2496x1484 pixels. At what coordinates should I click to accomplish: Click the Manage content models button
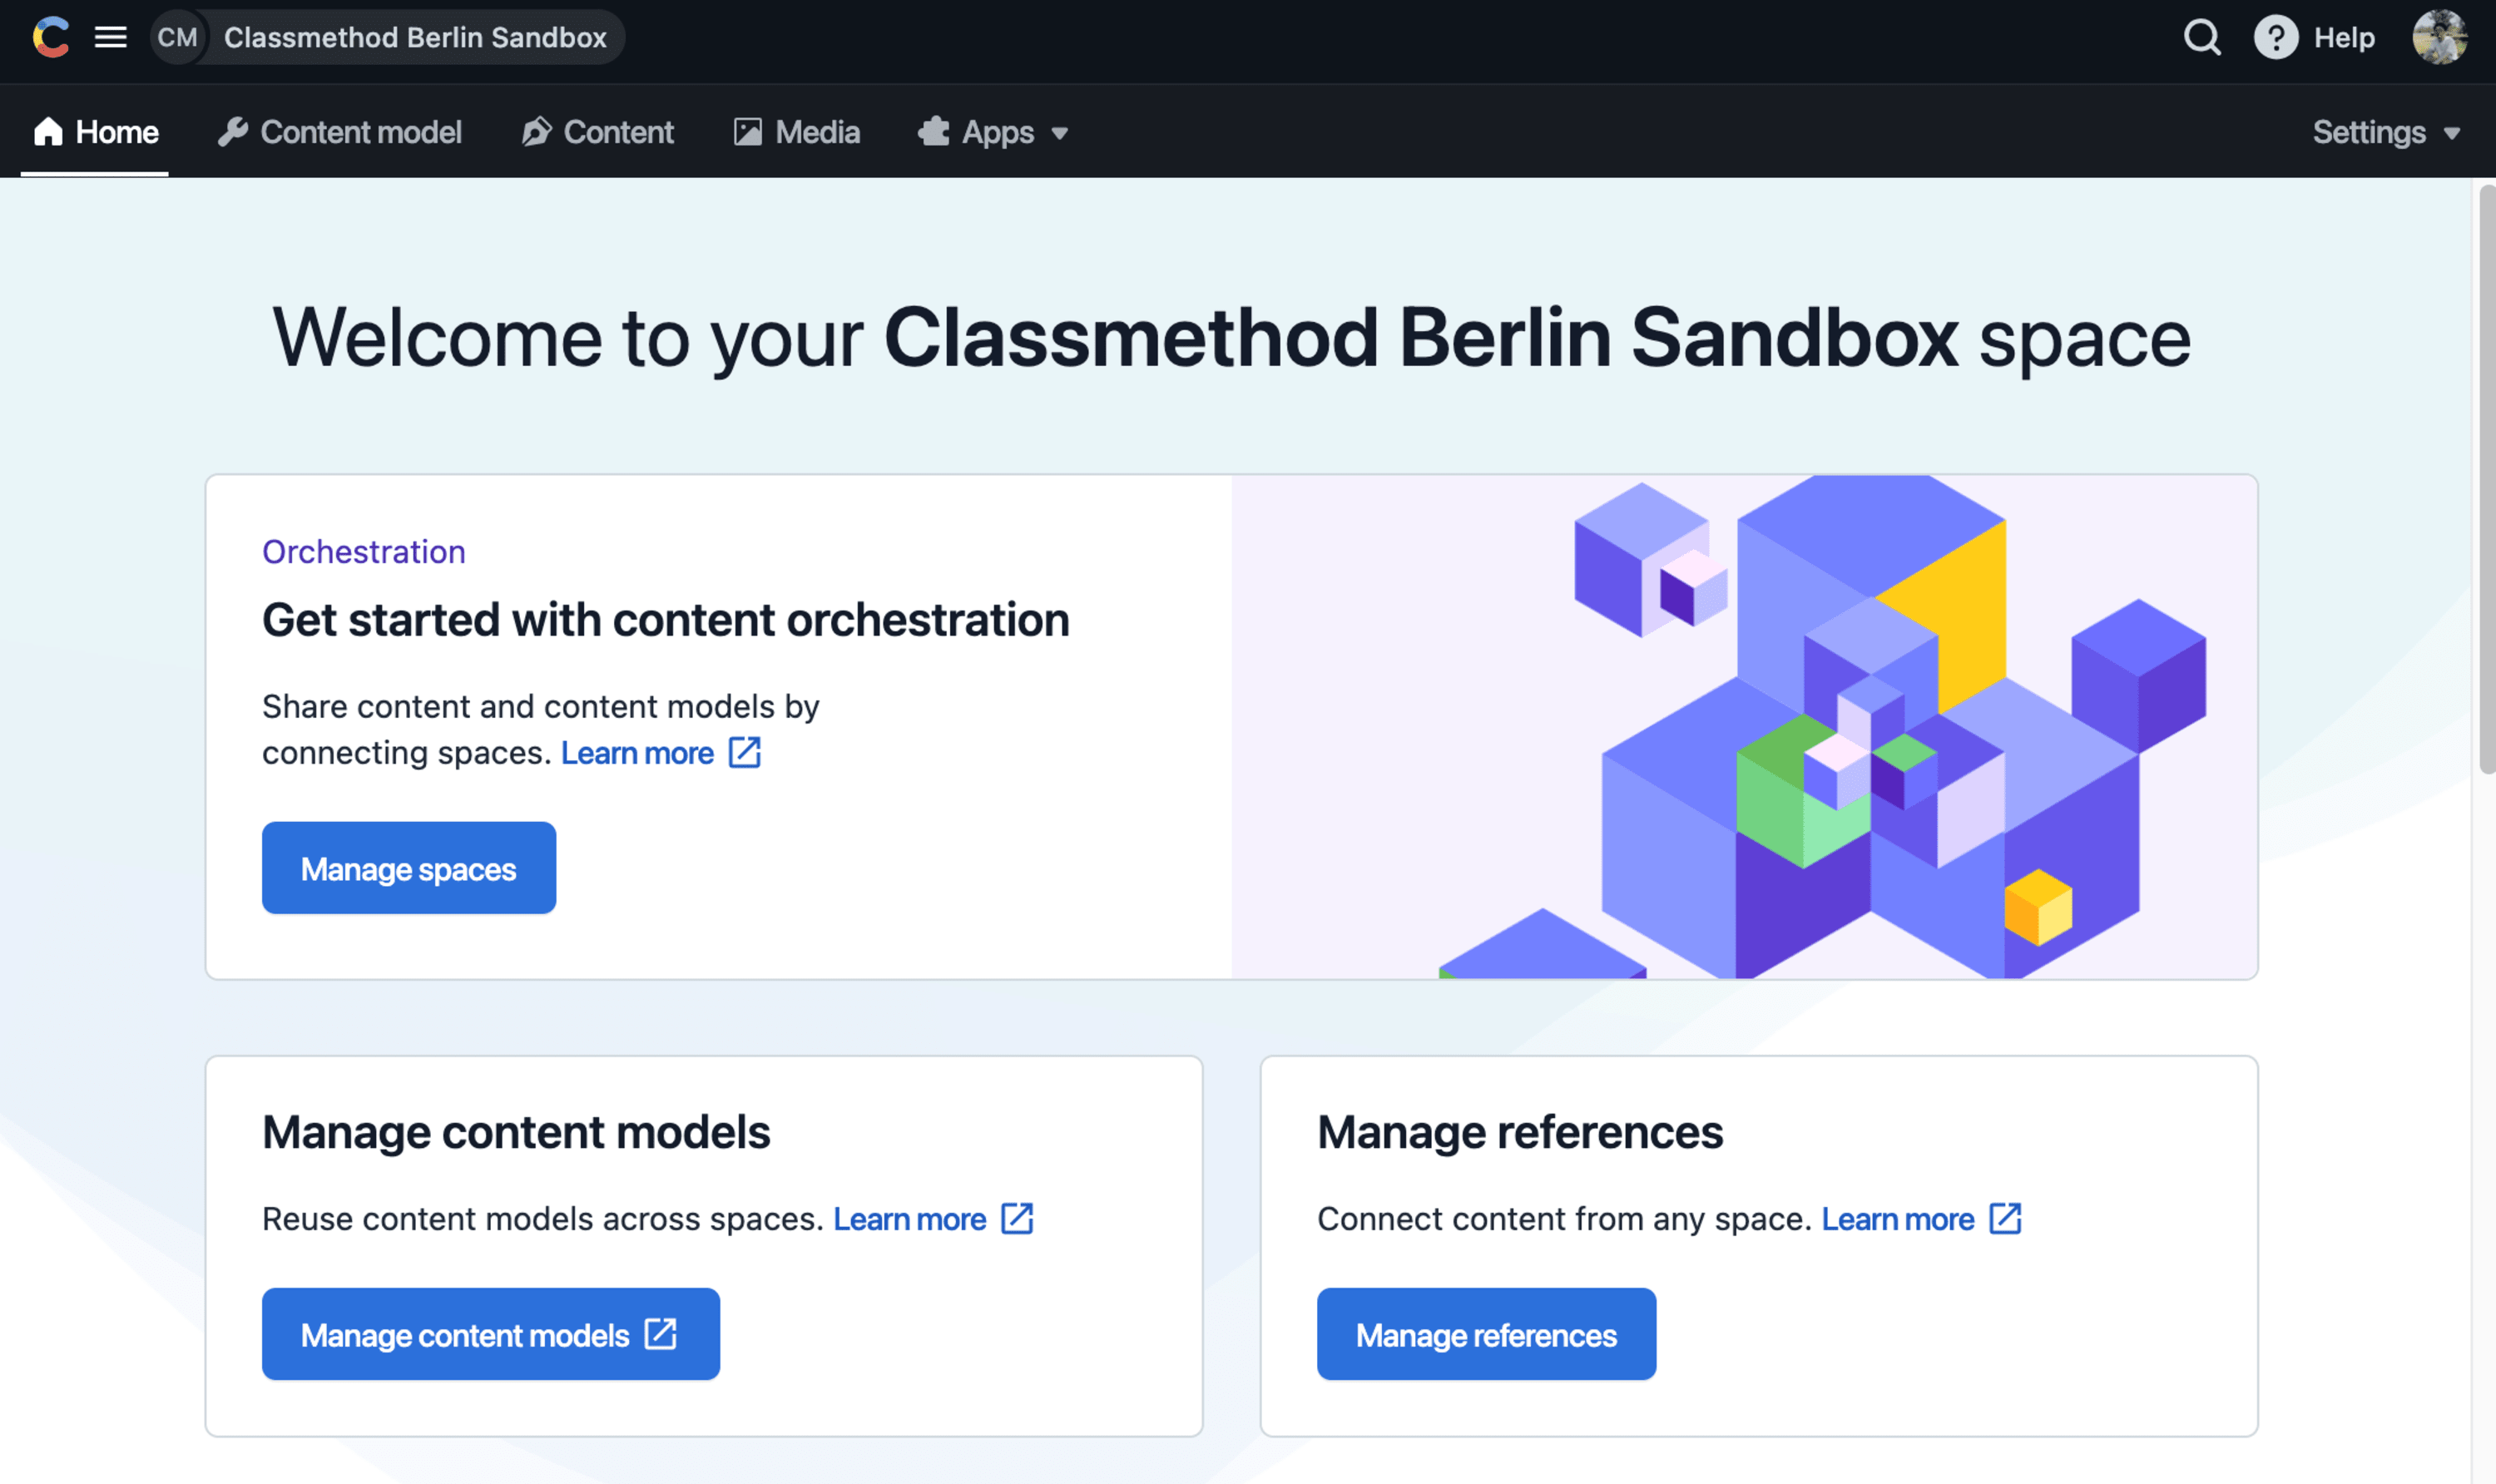pos(491,1334)
